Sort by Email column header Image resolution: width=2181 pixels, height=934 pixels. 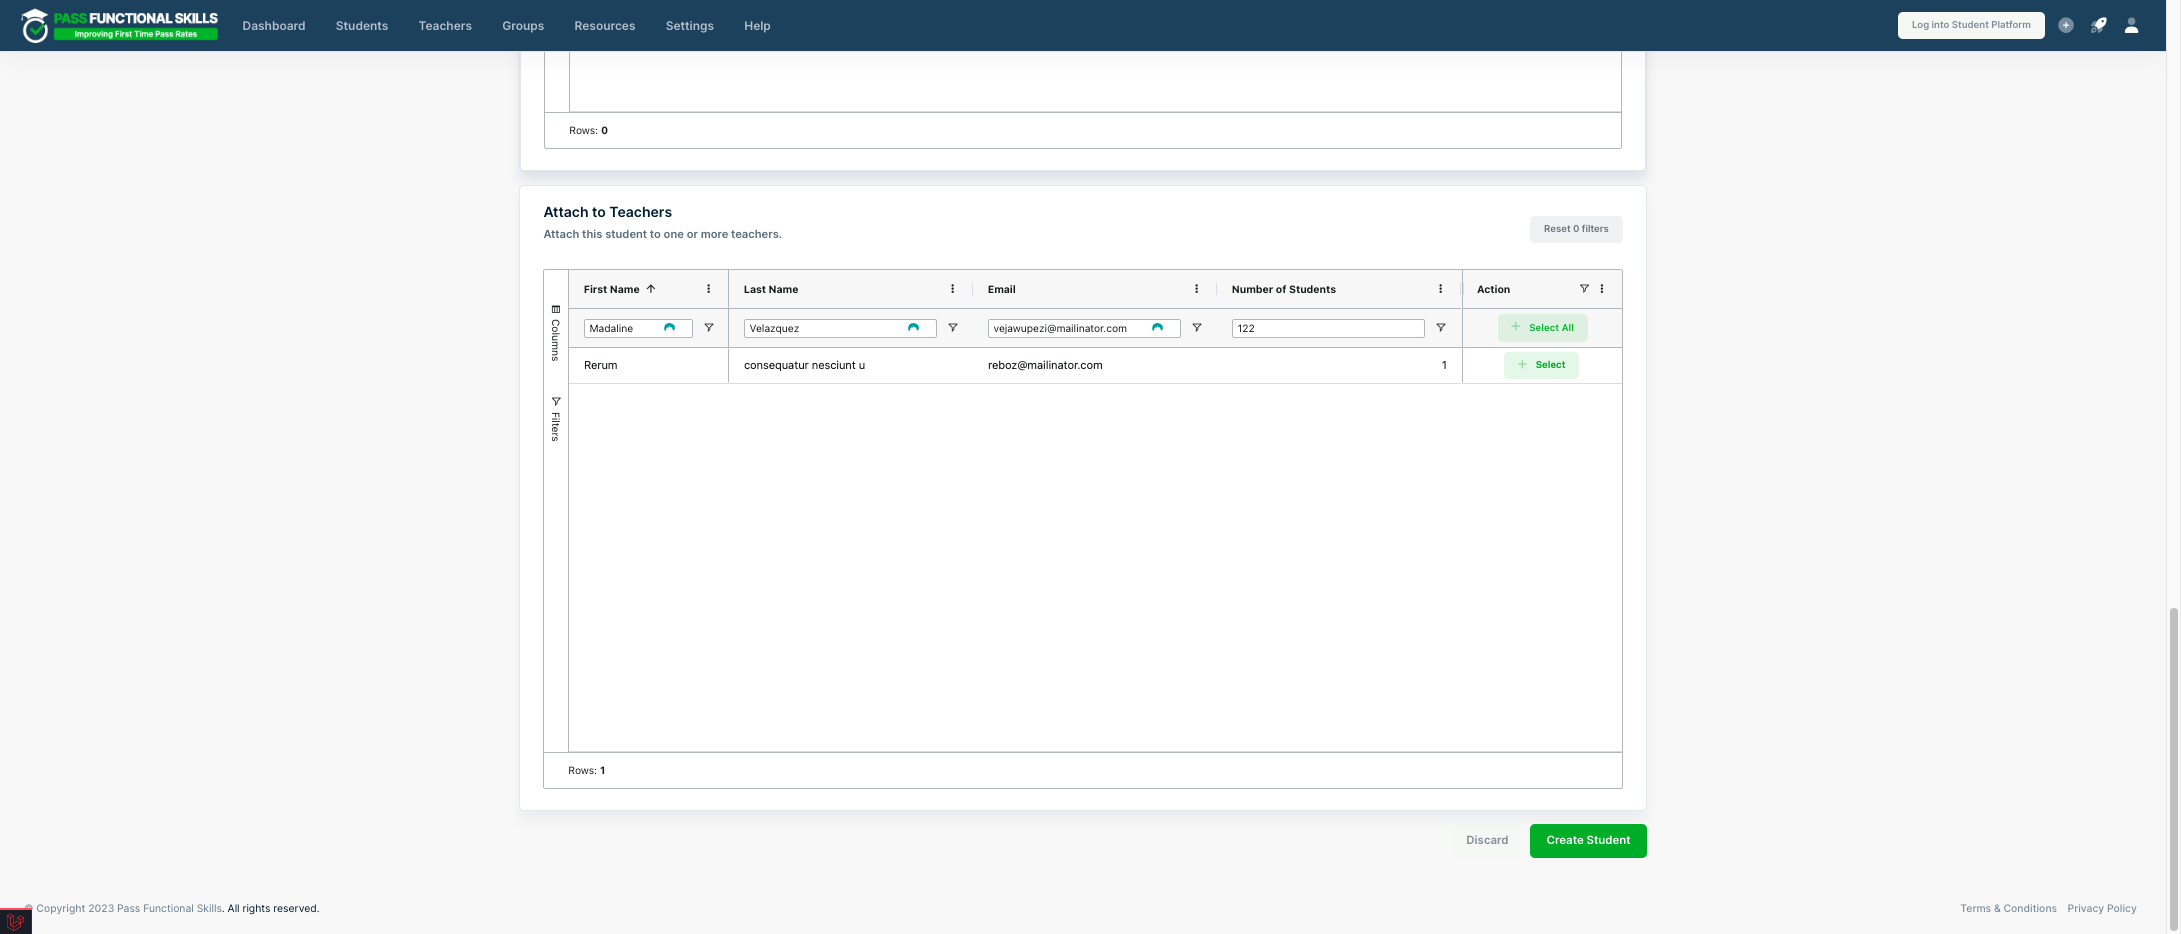[x=1002, y=289]
